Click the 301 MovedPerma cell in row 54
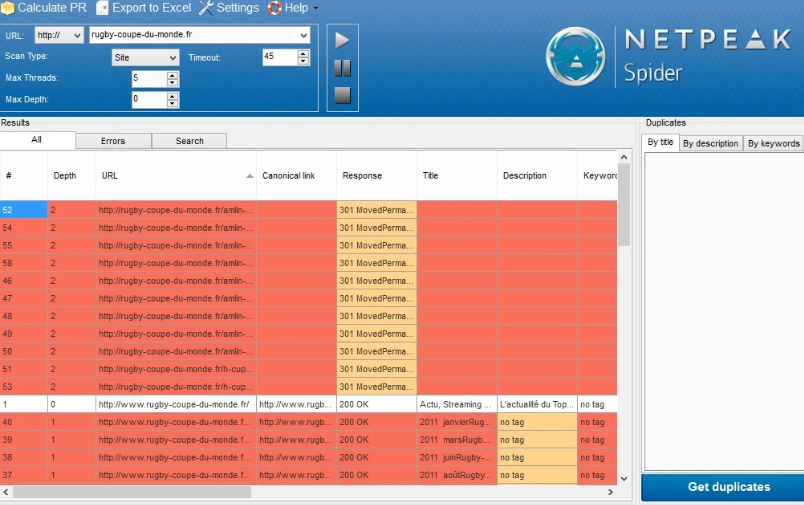This screenshot has width=804, height=505. 376,228
